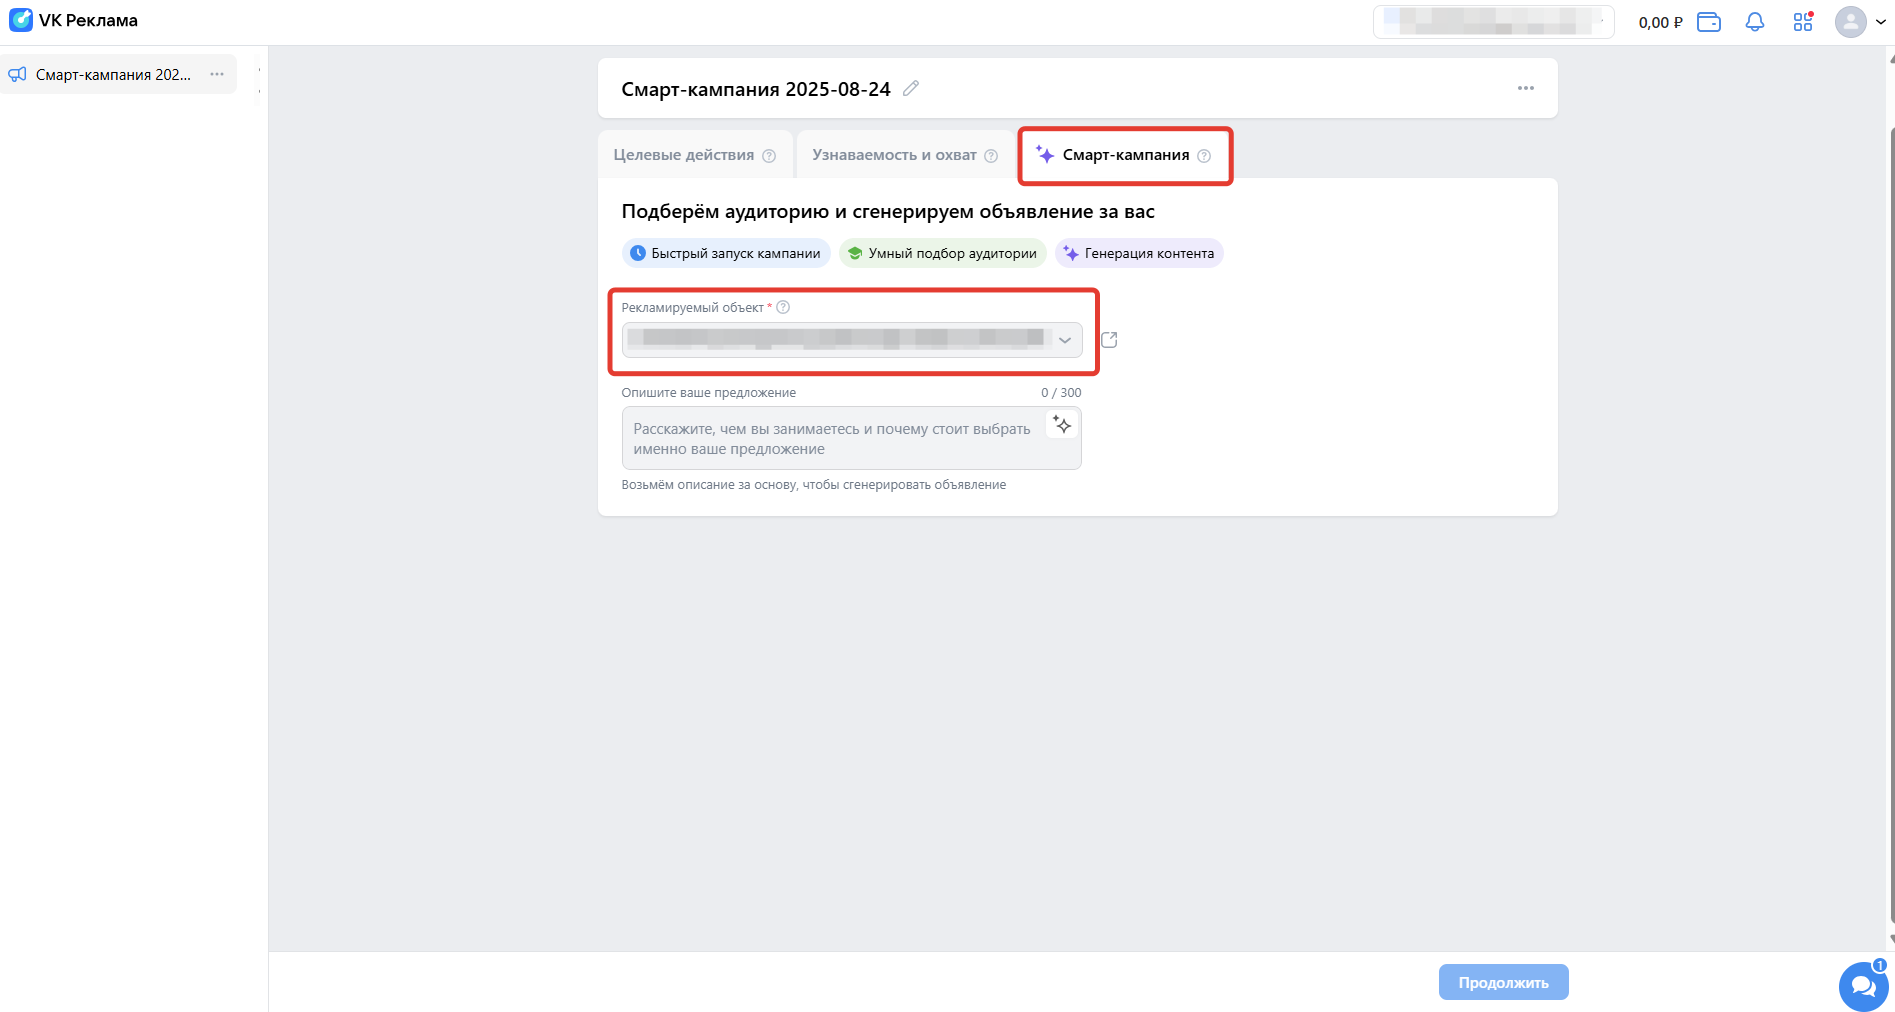Expand the profile menu chevron
This screenshot has width=1895, height=1012.
[x=1880, y=22]
